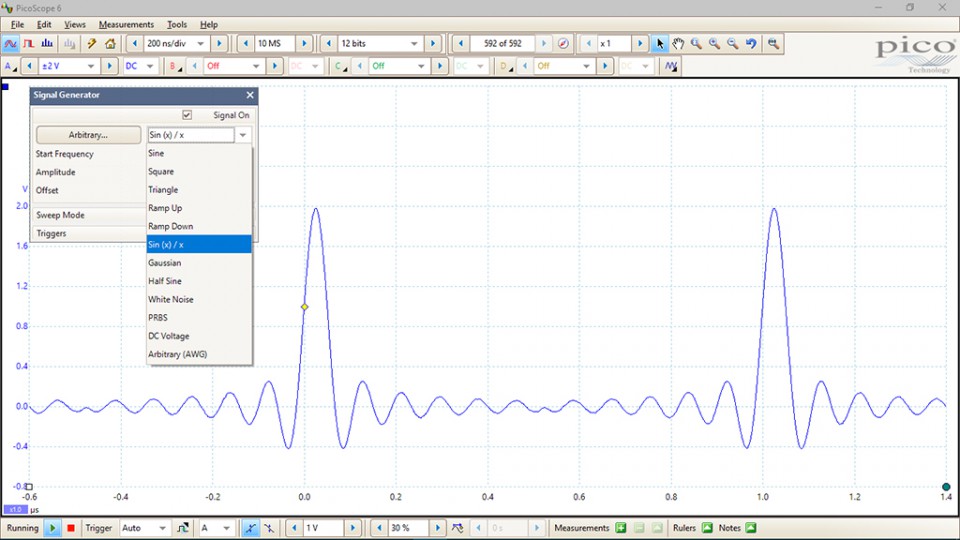Click the Arbitrary... button
This screenshot has width=960, height=540.
(88, 135)
